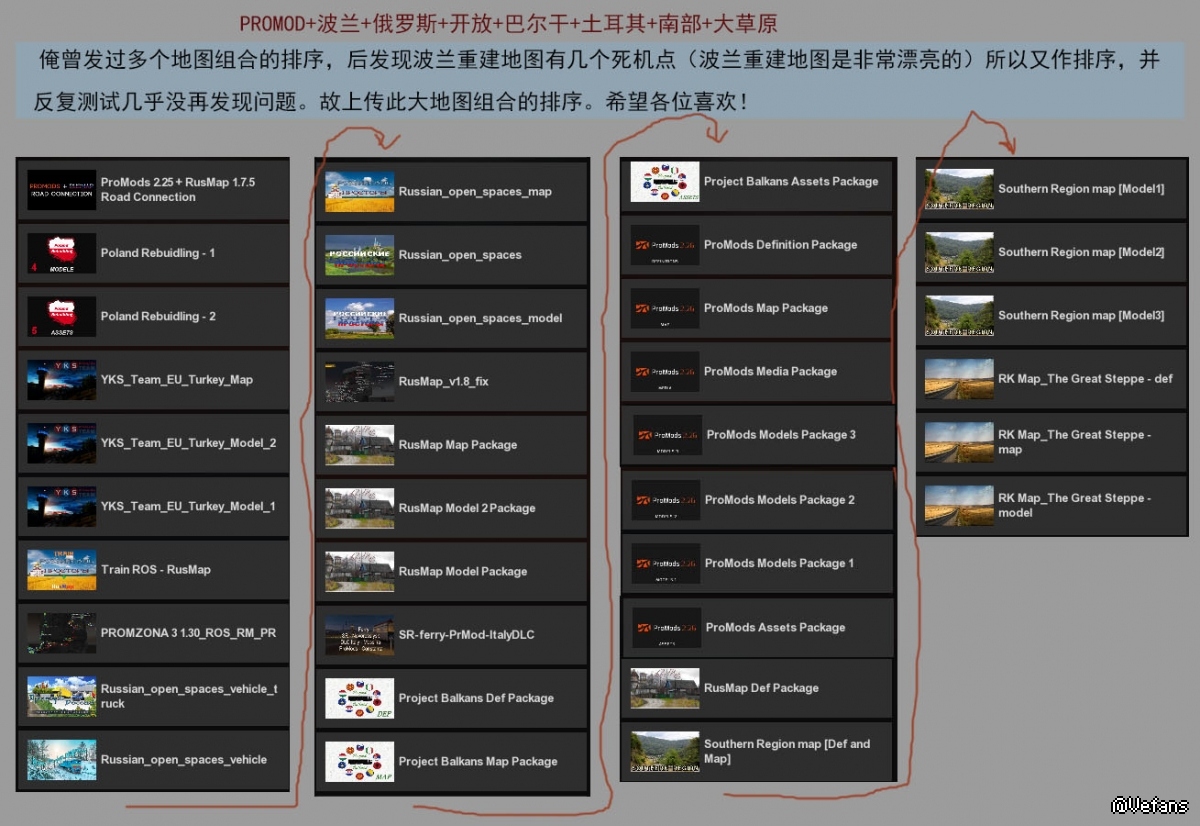The width and height of the screenshot is (1200, 826).
Task: Click the 'YKS_Team_EU_Turkey_Map' label text
Action: point(177,380)
